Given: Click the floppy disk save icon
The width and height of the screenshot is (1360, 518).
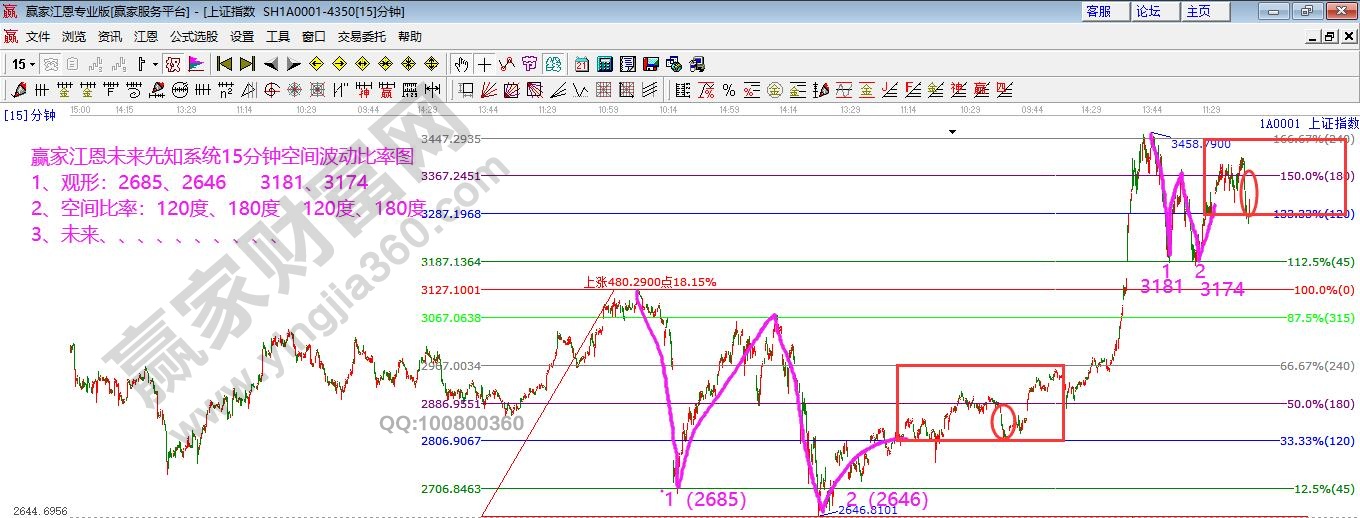Looking at the screenshot, I should pyautogui.click(x=651, y=64).
